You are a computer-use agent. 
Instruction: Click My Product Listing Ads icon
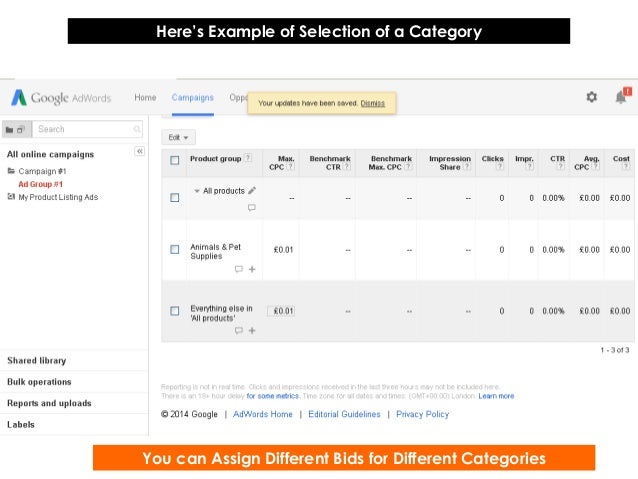(11, 197)
